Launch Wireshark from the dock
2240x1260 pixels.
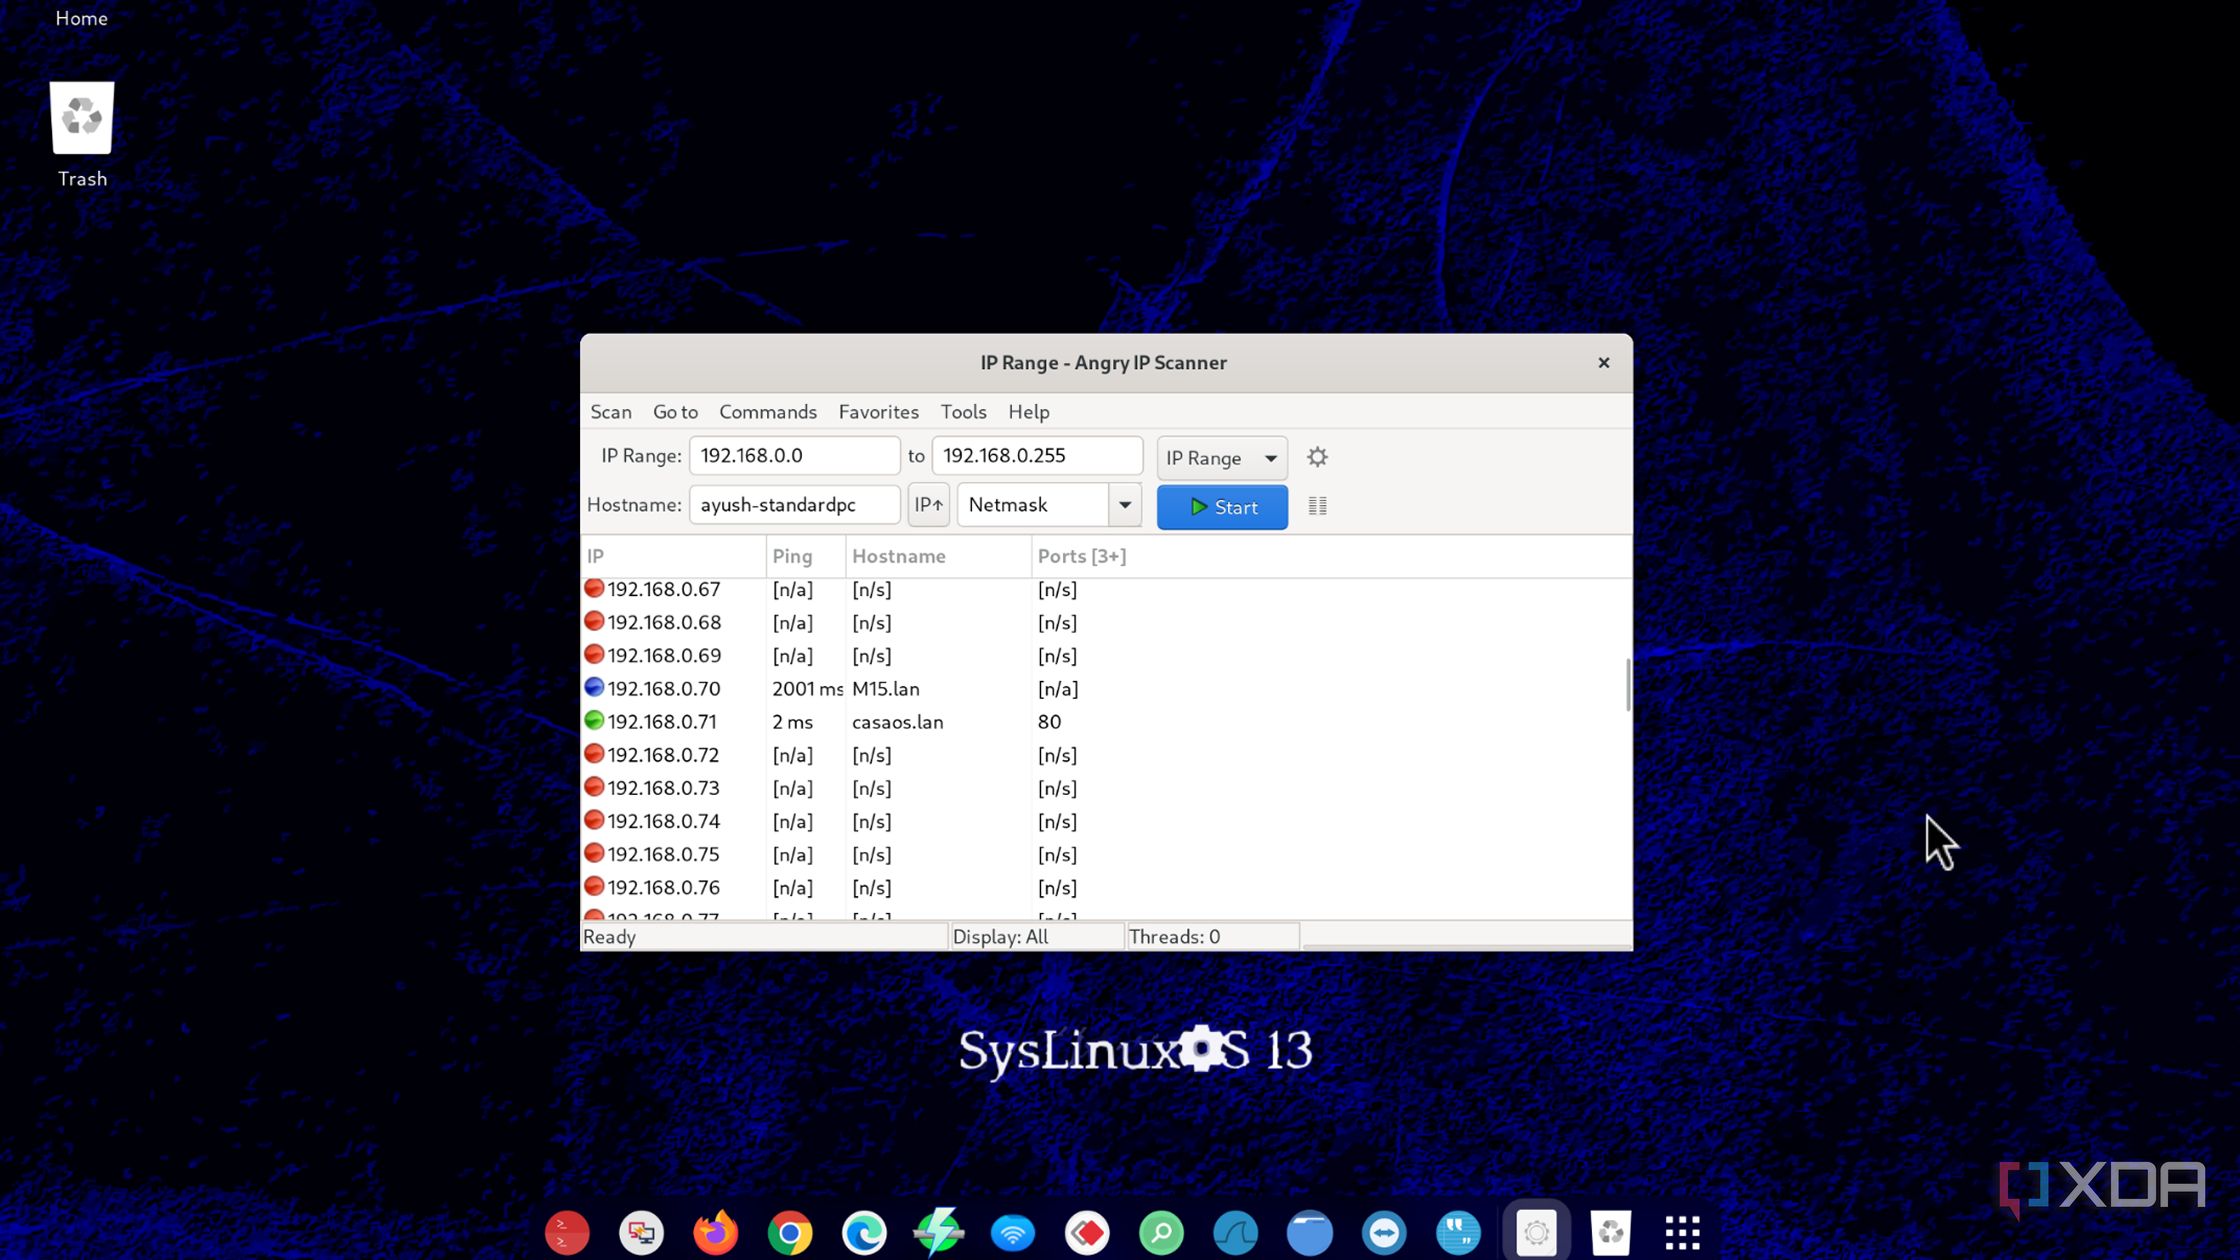(1236, 1233)
